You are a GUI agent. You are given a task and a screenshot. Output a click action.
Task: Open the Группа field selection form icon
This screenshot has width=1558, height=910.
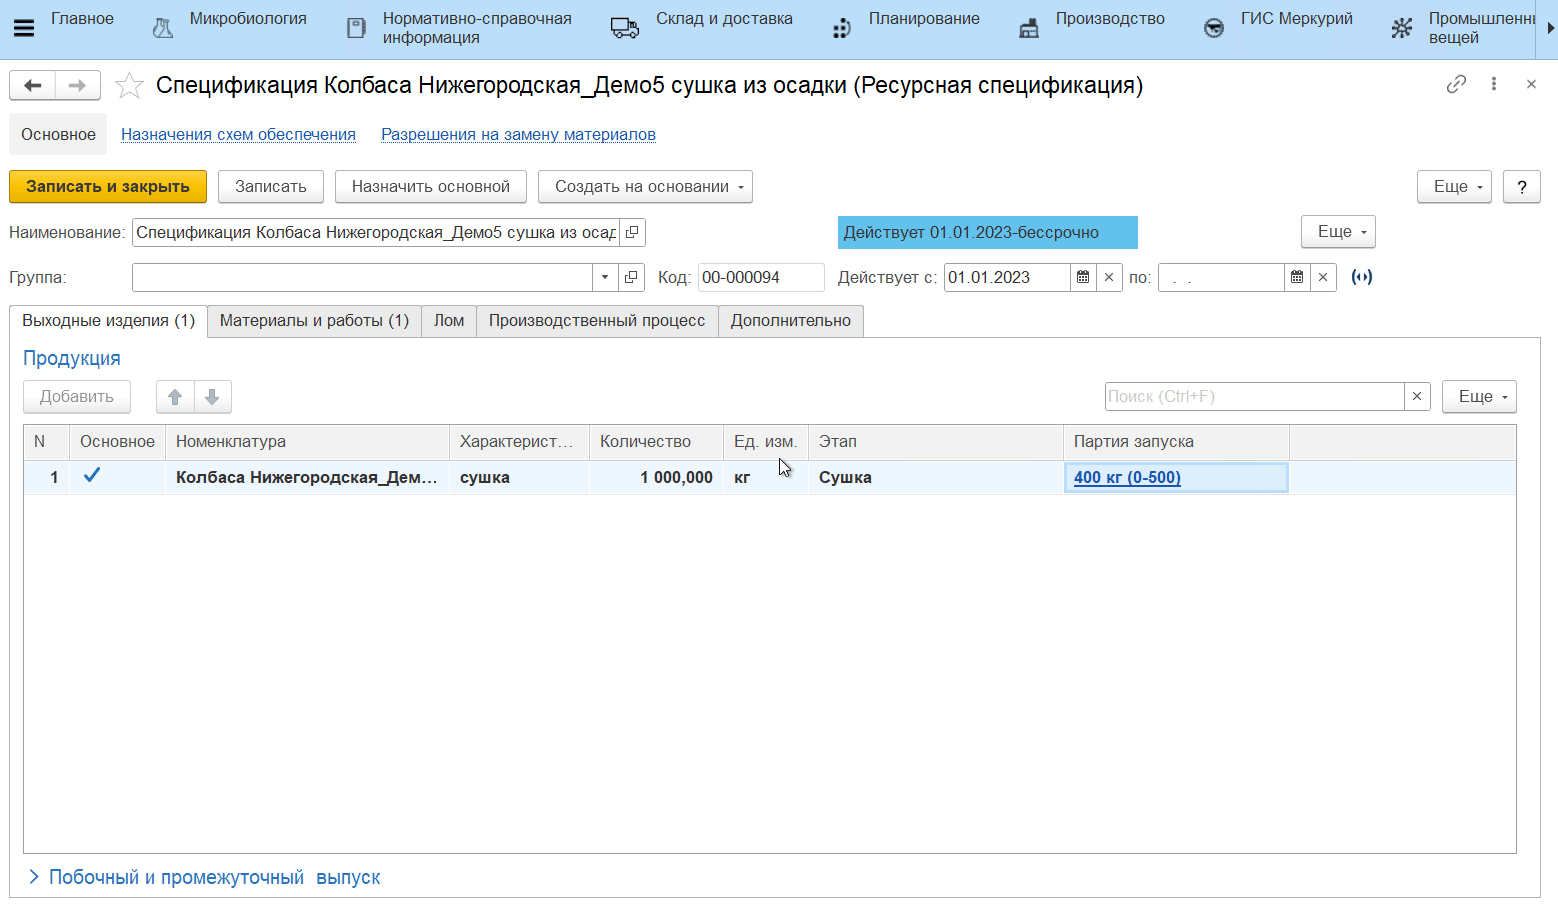click(631, 277)
